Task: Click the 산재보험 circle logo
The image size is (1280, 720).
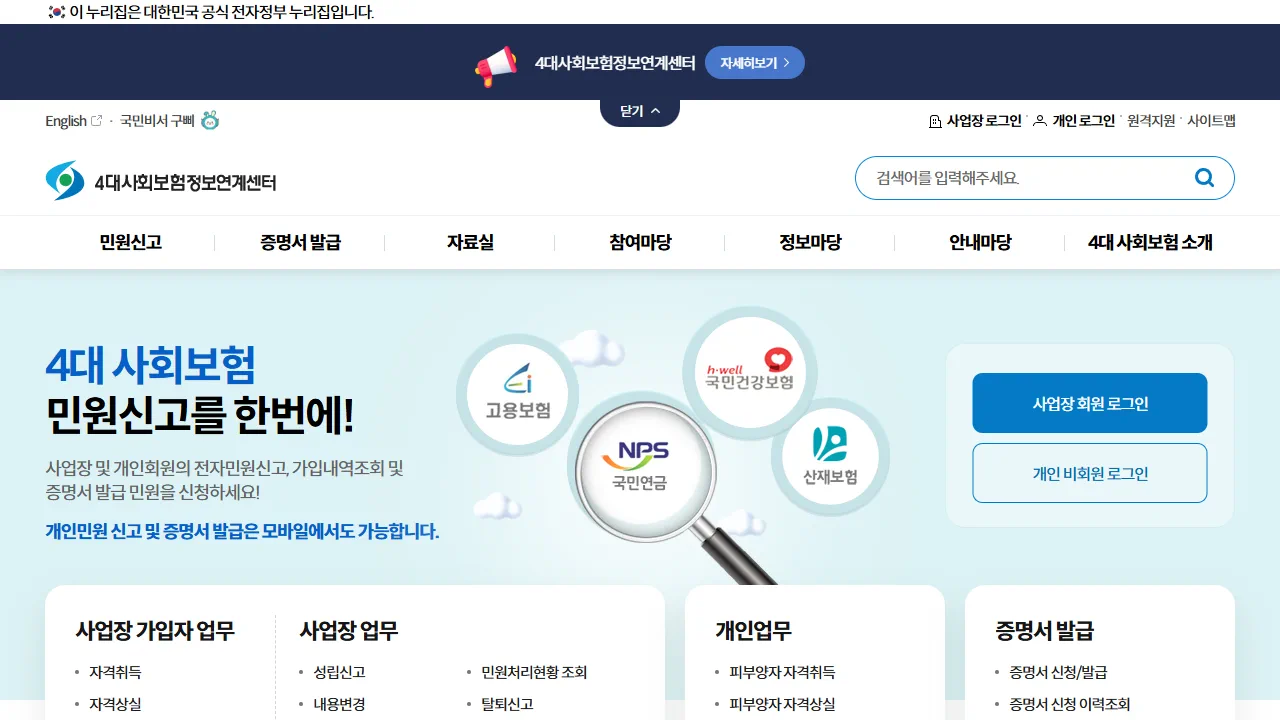Action: [830, 455]
